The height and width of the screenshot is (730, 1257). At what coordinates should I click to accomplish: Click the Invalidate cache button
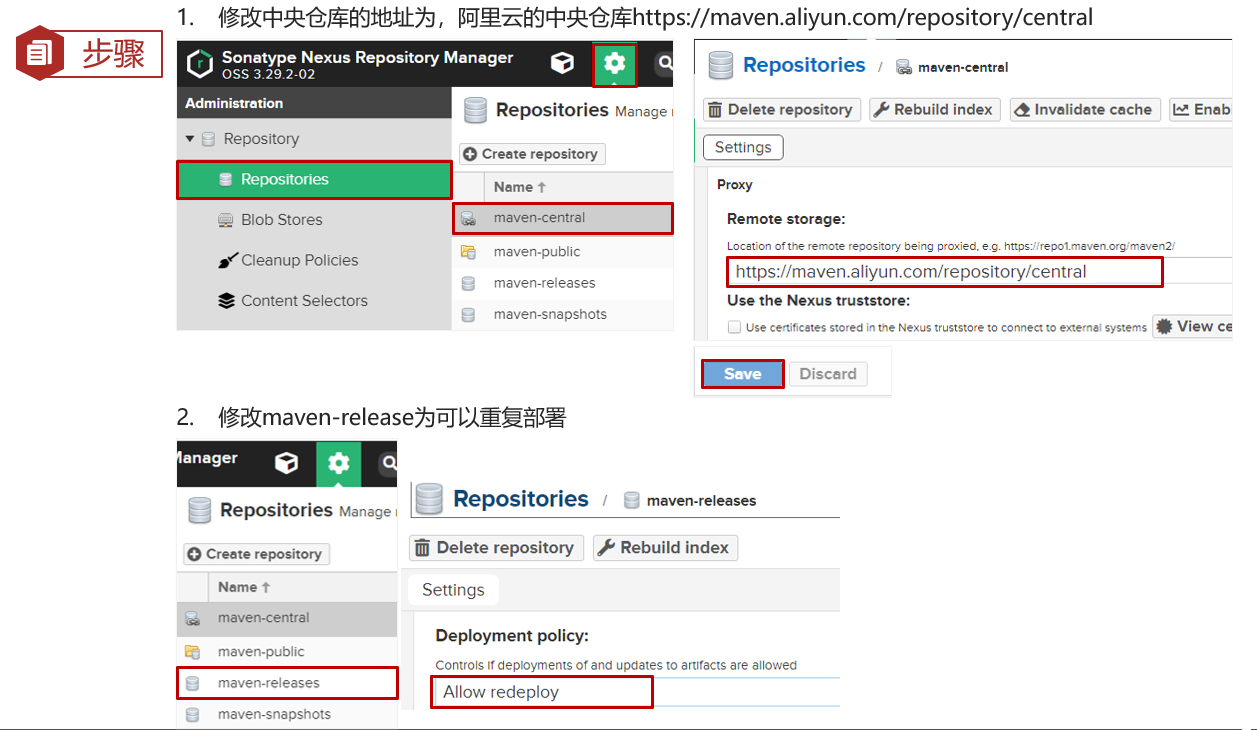point(1084,110)
